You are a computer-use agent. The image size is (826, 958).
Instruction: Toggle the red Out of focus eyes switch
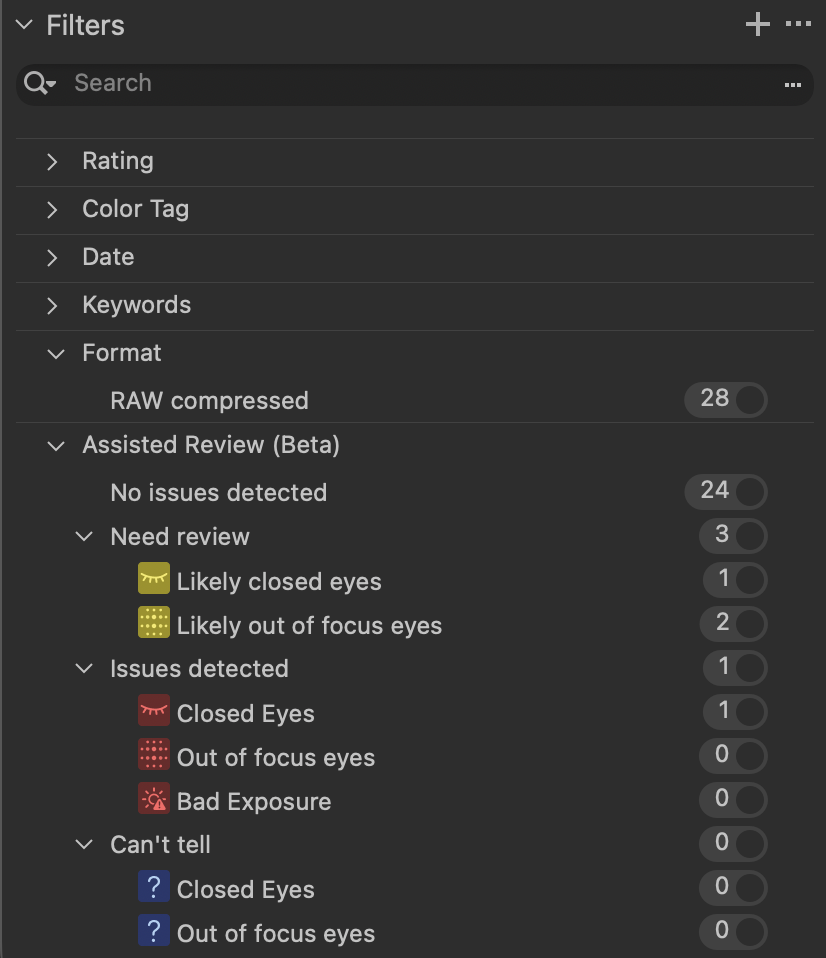[x=733, y=756]
